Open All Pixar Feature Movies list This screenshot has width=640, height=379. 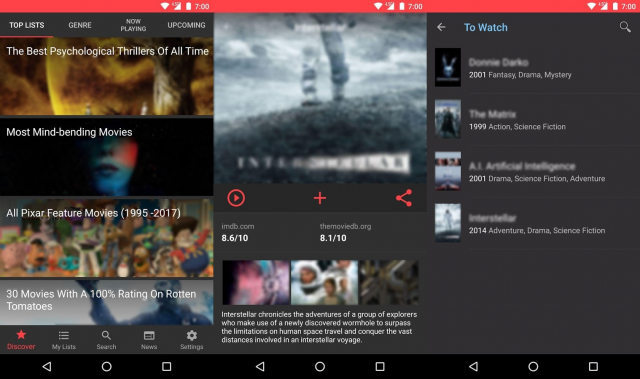point(107,238)
